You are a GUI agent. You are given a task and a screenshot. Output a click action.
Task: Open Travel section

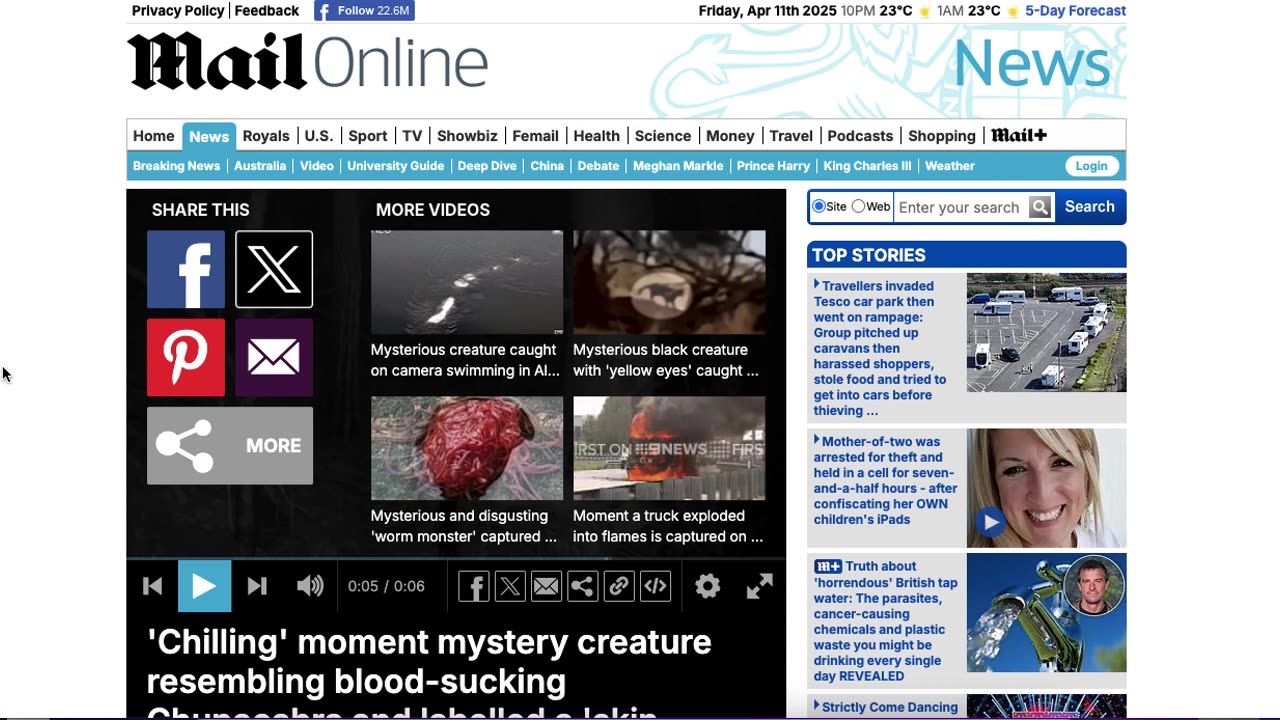pos(791,136)
